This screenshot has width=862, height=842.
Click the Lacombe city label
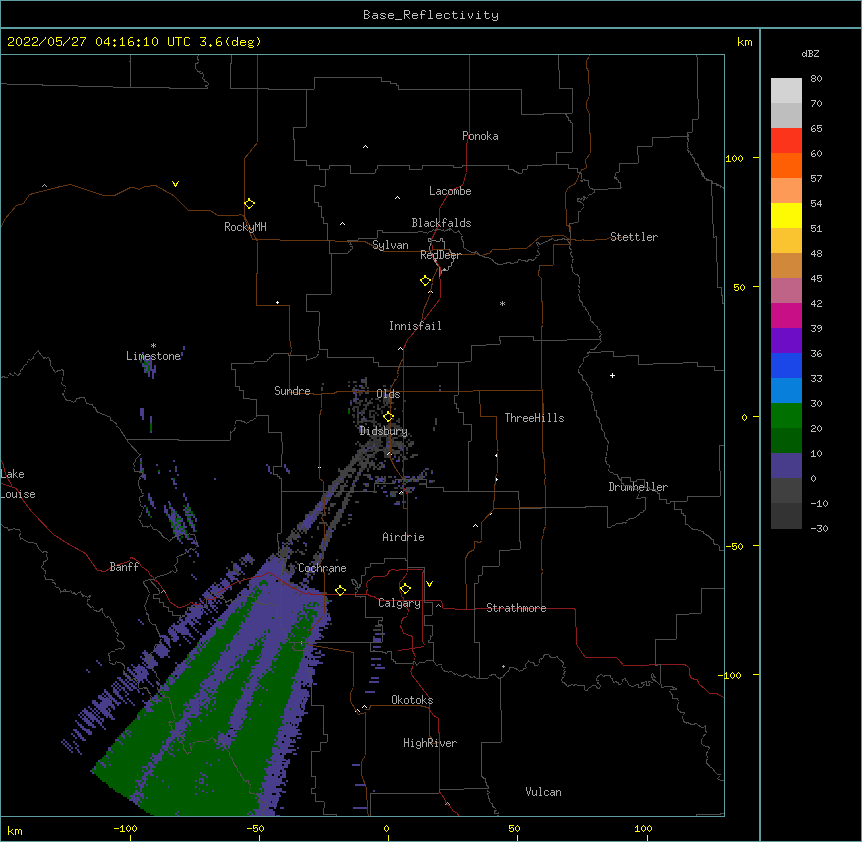pyautogui.click(x=450, y=191)
